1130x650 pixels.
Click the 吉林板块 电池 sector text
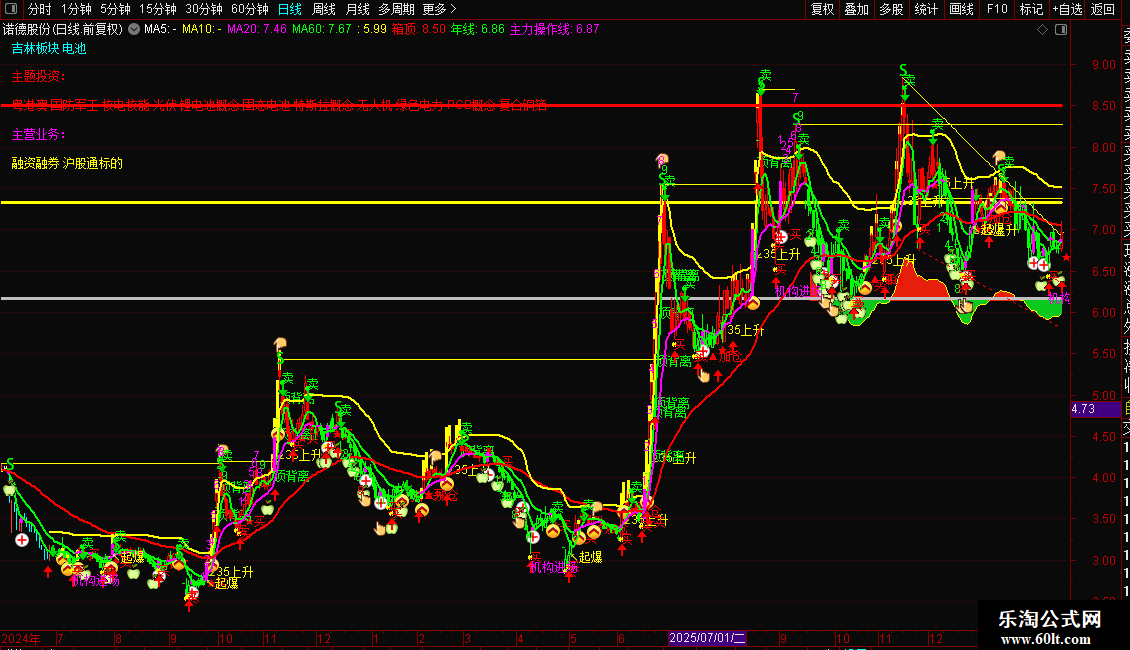tap(49, 48)
